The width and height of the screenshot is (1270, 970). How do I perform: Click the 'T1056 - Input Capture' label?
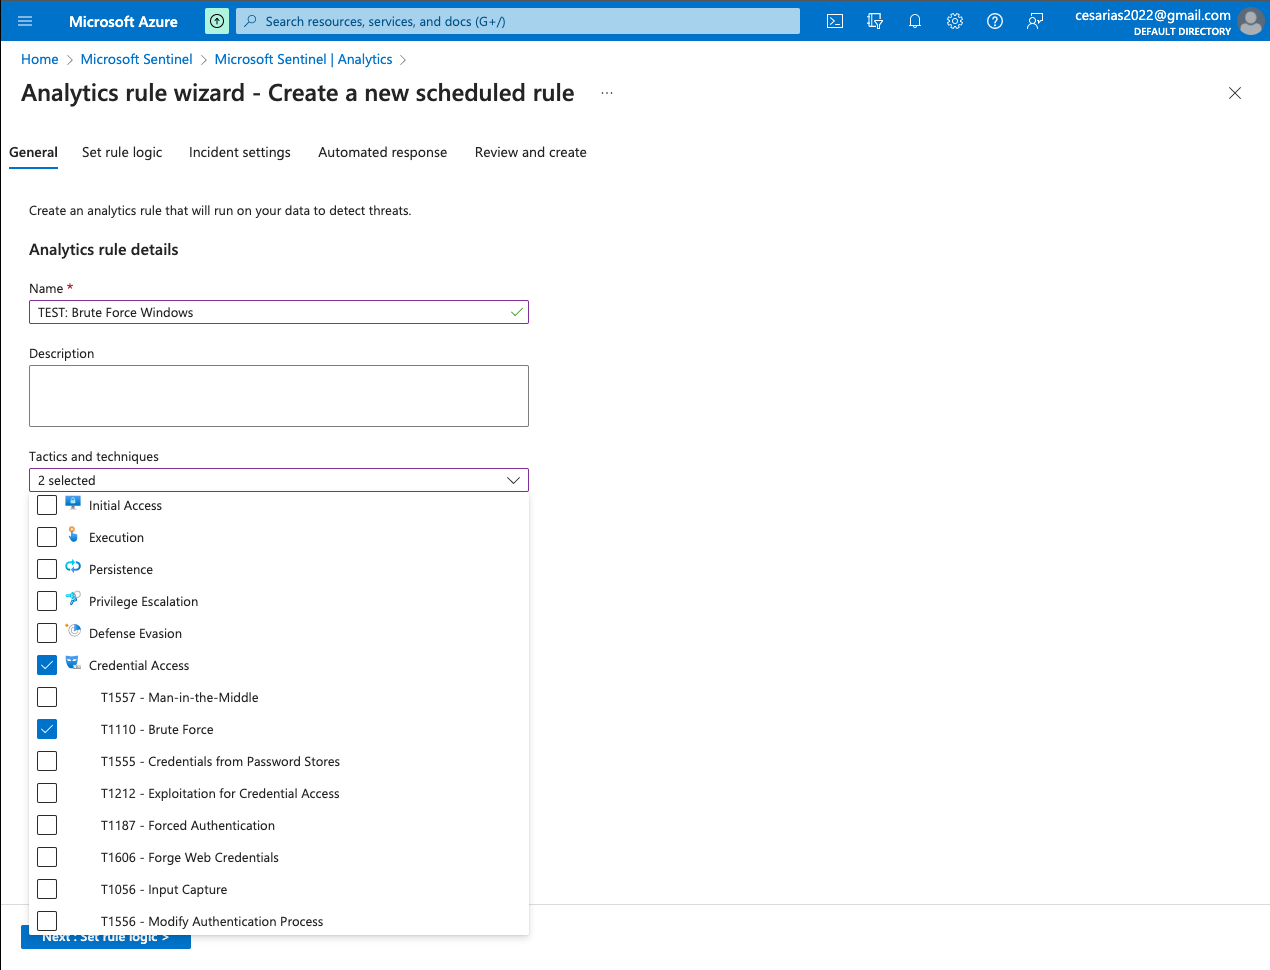tap(164, 889)
